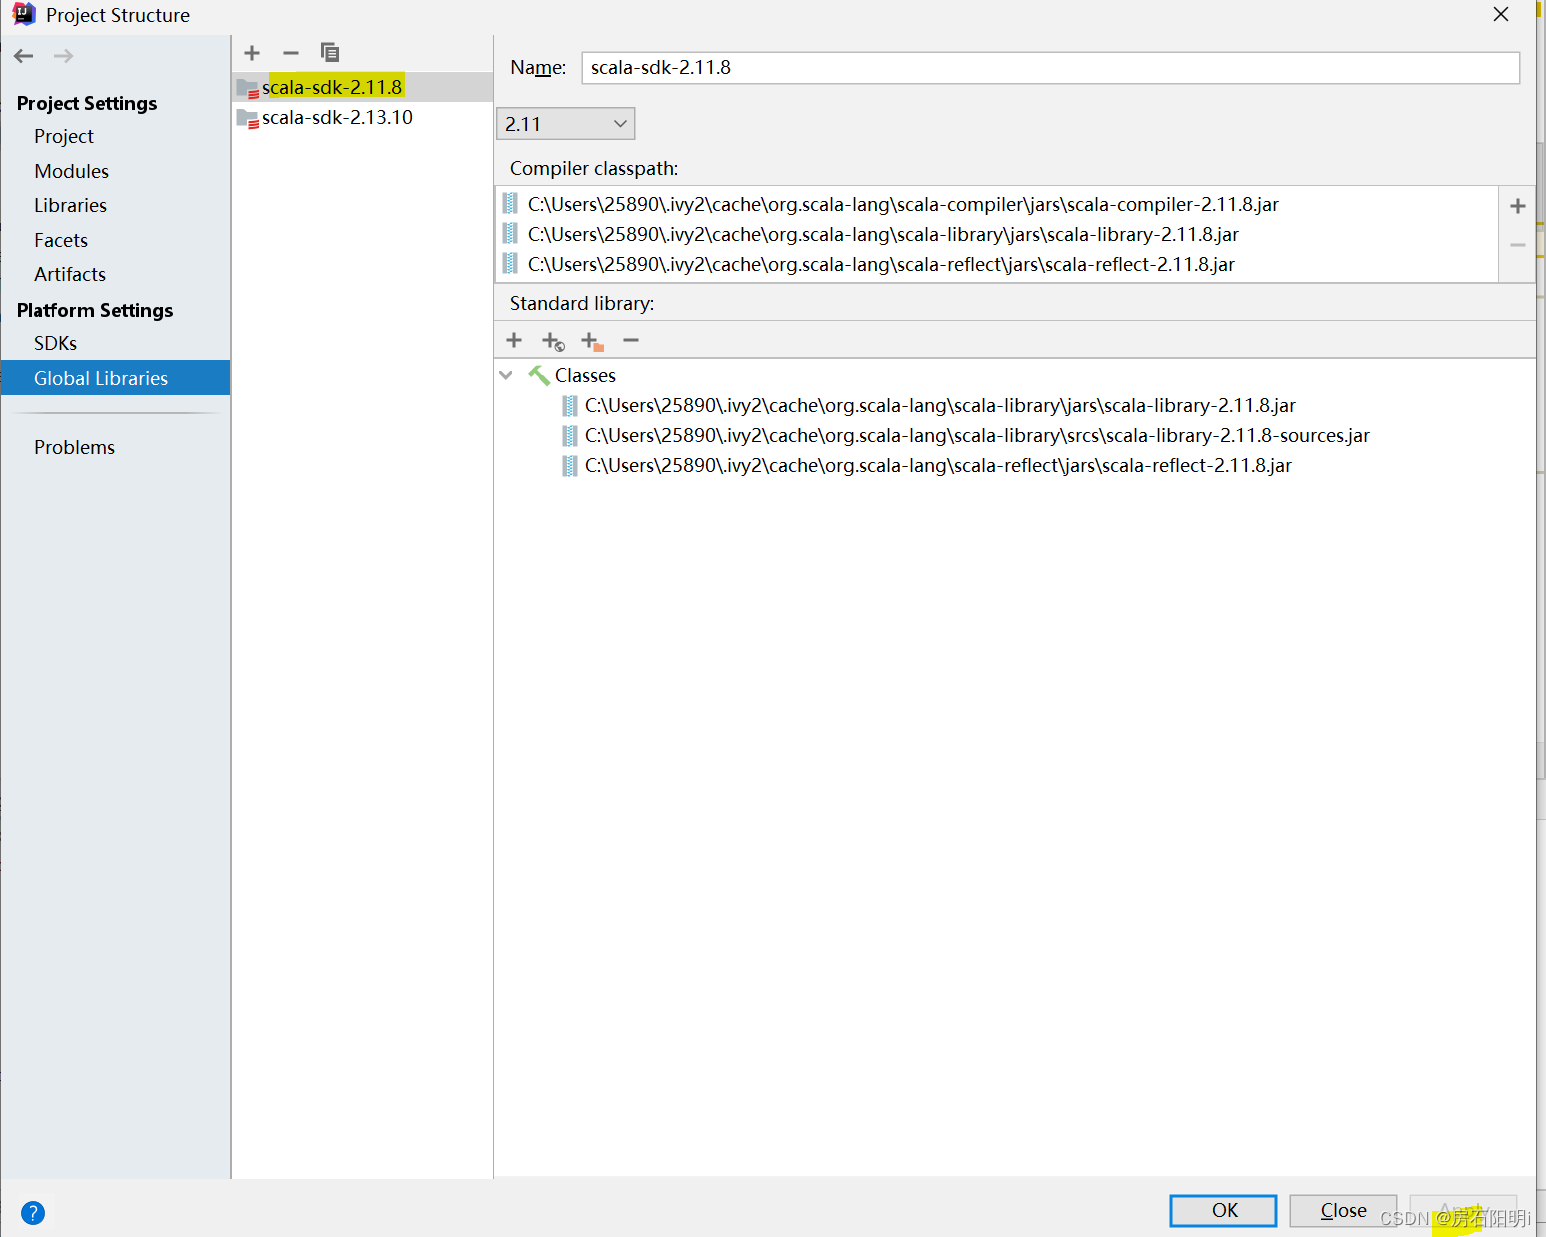
Task: Attach a directory using plus-folder icon
Action: (591, 340)
